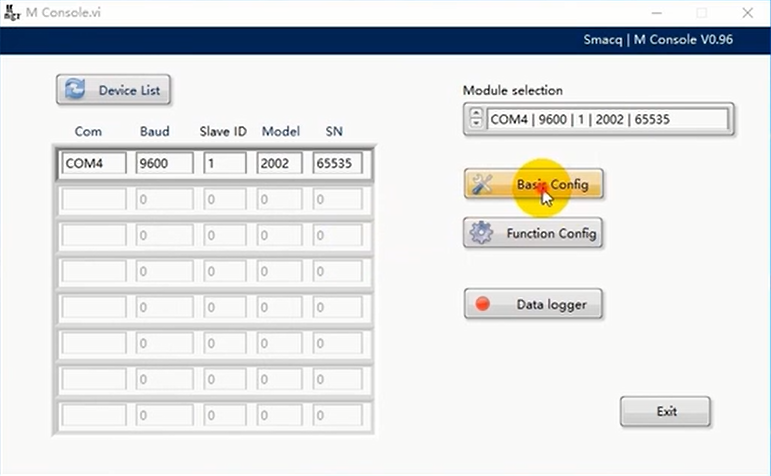Click the Slave ID cell showing 1
The image size is (771, 476).
[225, 163]
